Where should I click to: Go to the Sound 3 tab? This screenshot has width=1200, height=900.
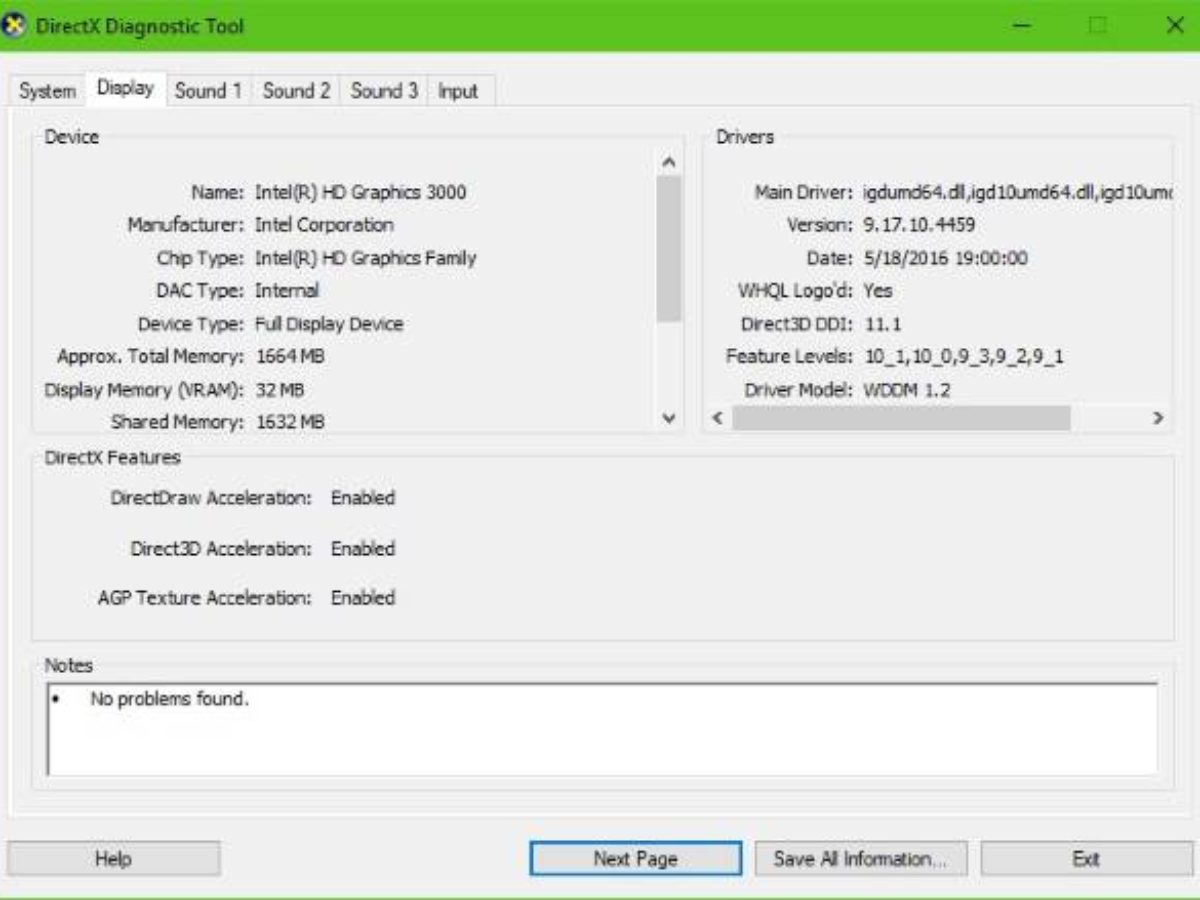click(384, 91)
